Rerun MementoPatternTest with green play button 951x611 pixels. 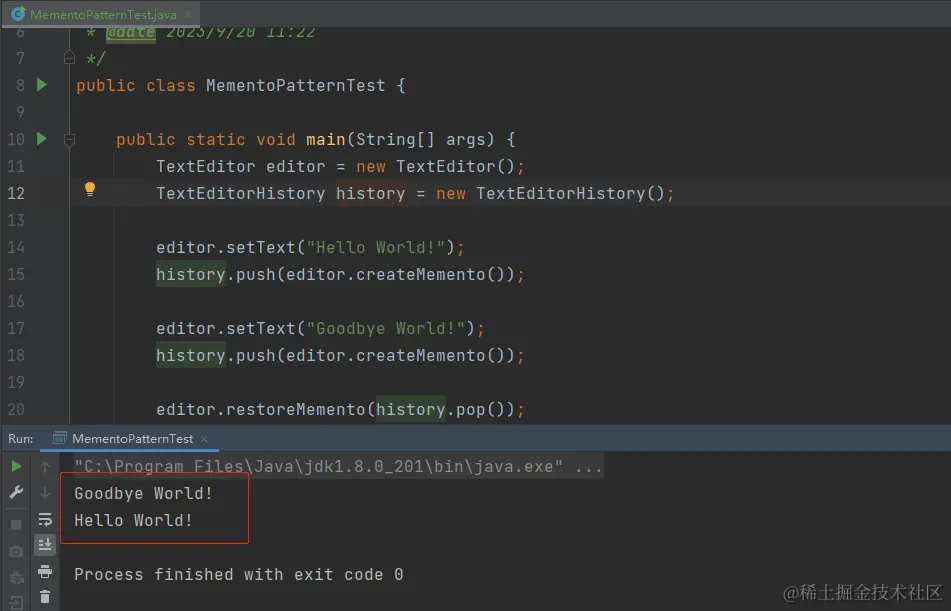pos(16,466)
